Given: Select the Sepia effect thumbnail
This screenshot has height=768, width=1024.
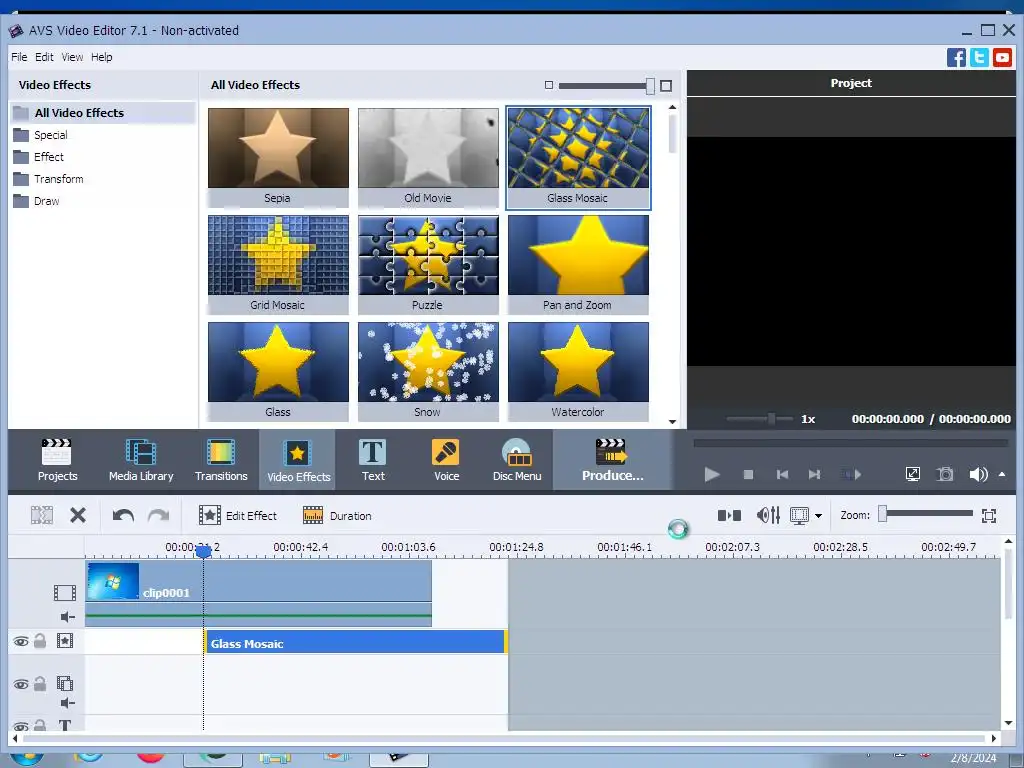Looking at the screenshot, I should [x=278, y=157].
